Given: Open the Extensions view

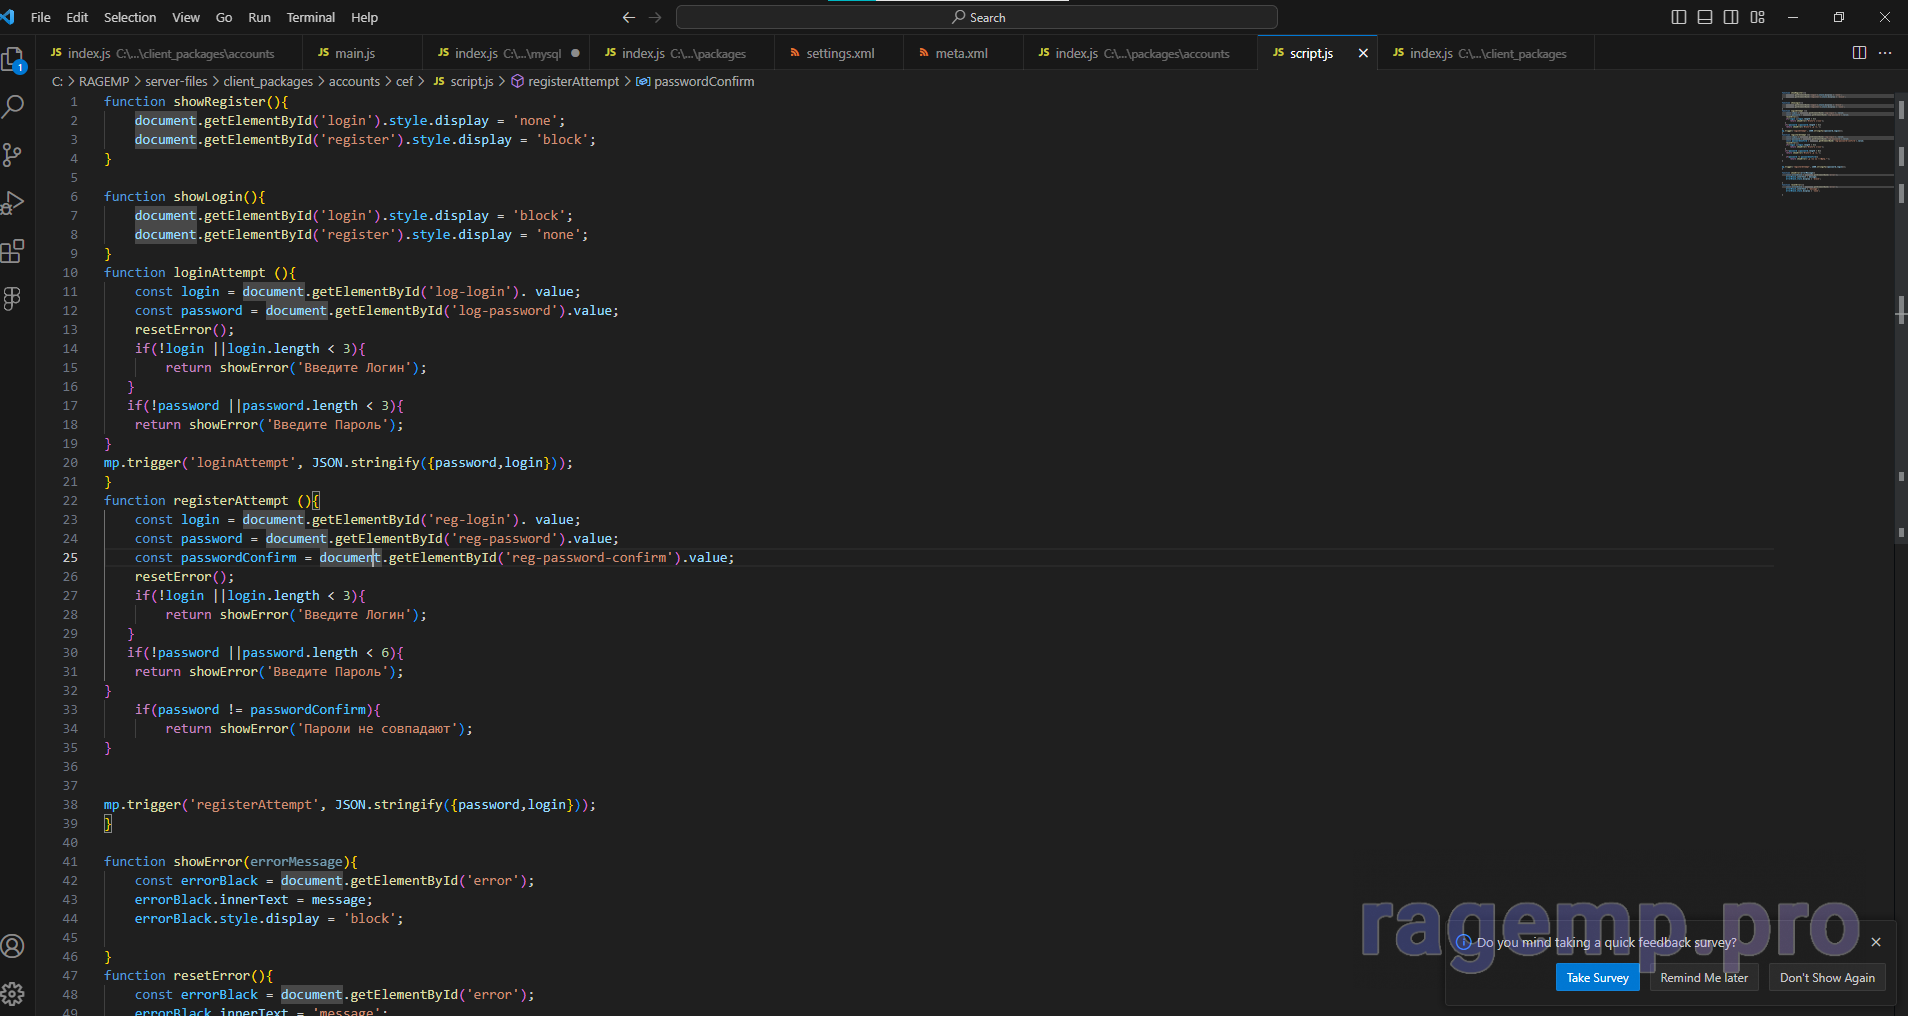Looking at the screenshot, I should (13, 251).
